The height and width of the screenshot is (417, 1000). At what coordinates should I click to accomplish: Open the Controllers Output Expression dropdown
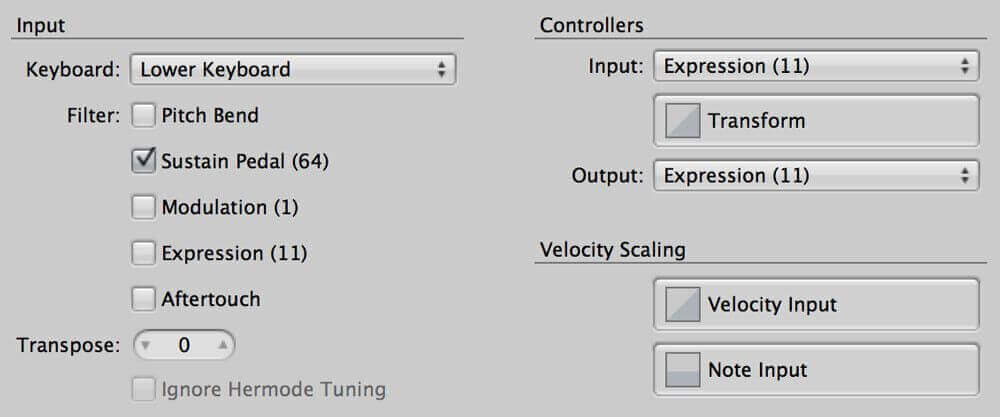point(816,175)
